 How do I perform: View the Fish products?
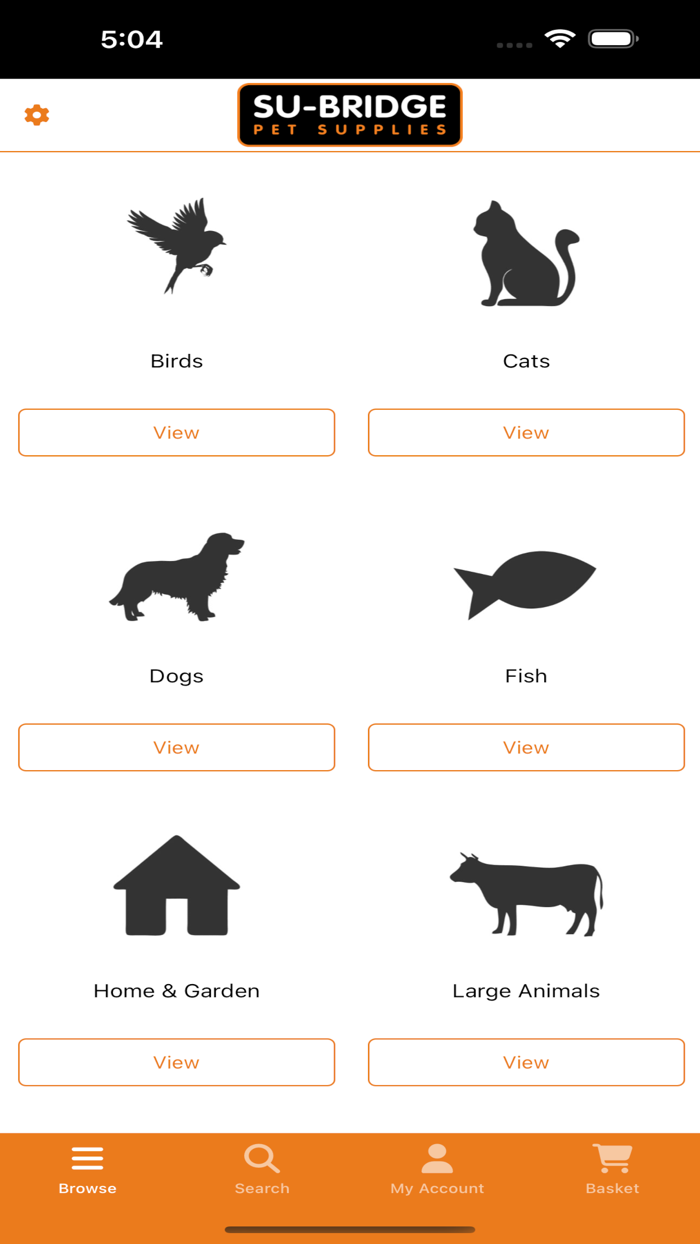click(x=526, y=747)
